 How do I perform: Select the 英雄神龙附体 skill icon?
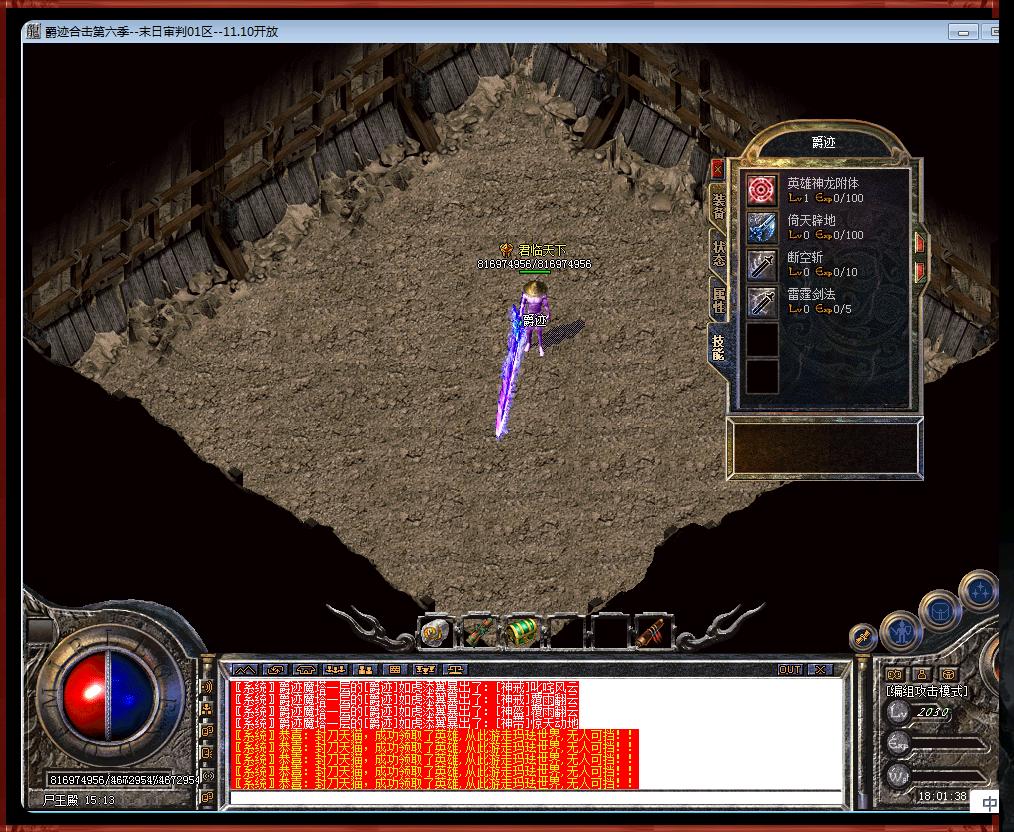(763, 190)
